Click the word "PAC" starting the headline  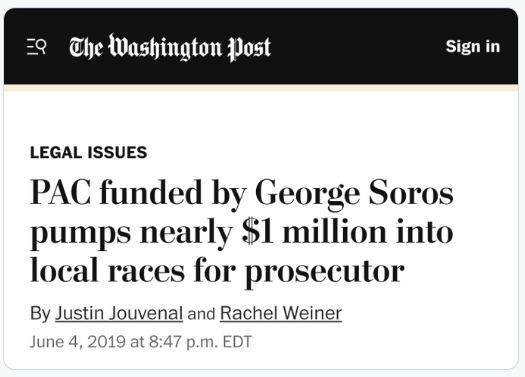[60, 192]
